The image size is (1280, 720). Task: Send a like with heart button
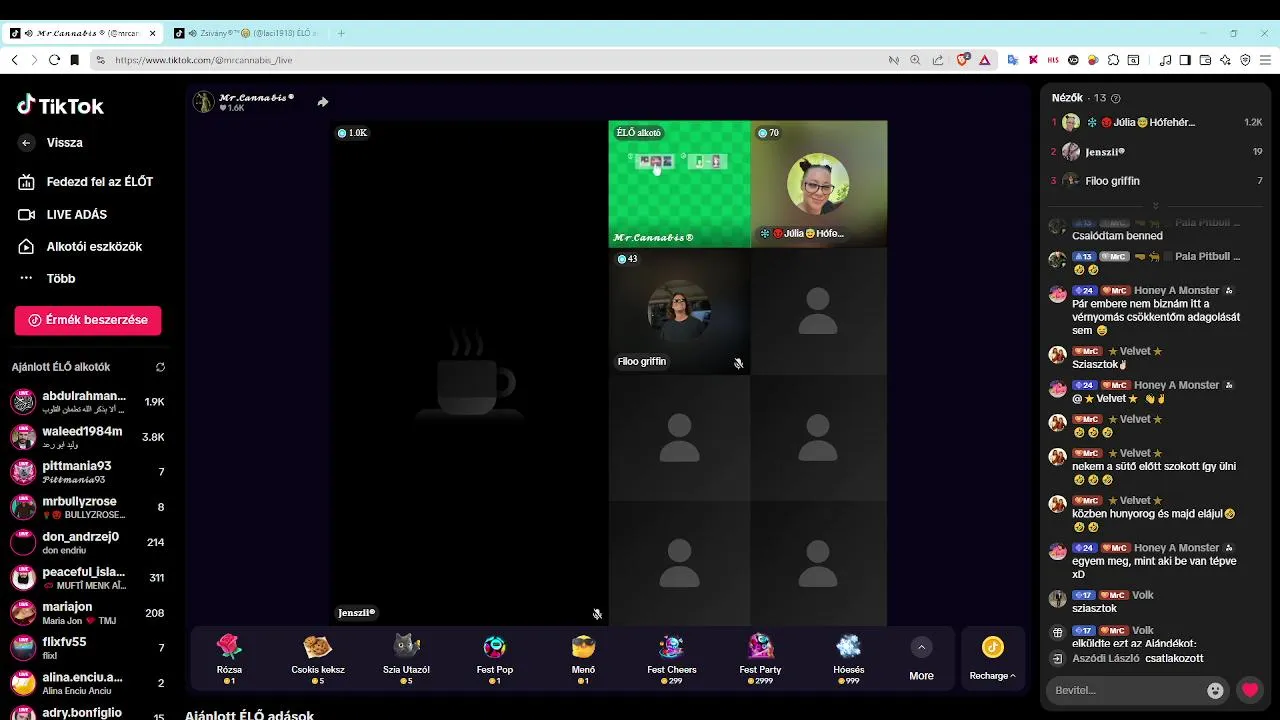point(1250,690)
